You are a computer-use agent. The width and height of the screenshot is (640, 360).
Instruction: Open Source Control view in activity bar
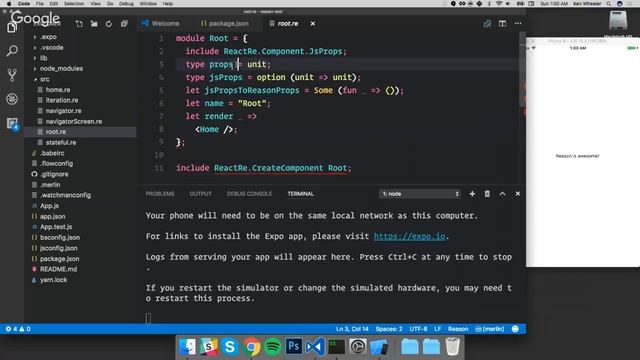[x=12, y=75]
